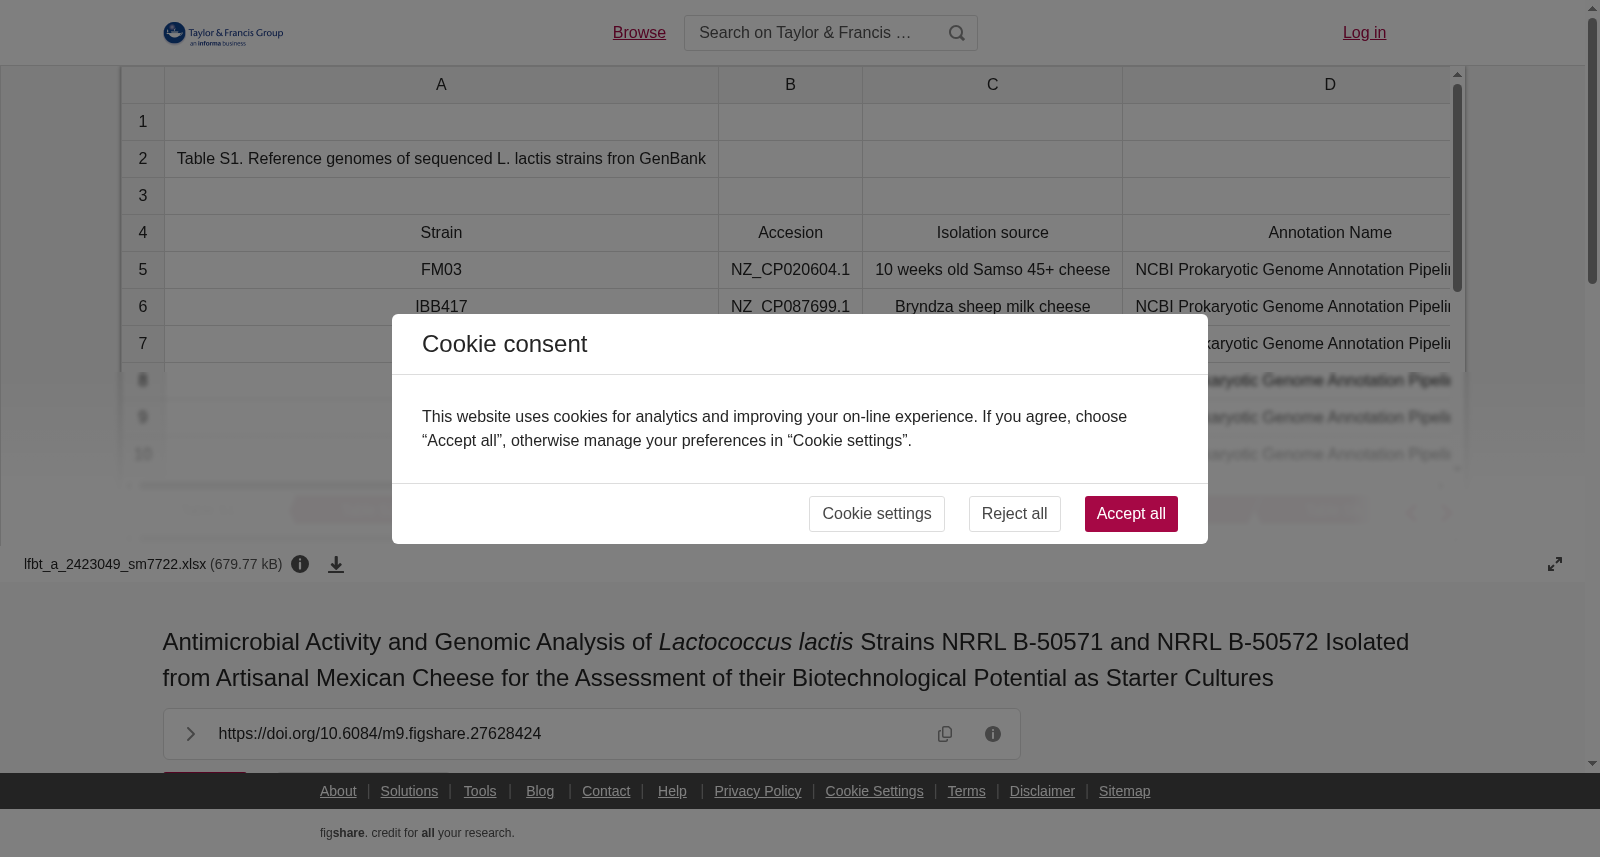
Task: Open the Blog footer link
Action: (540, 791)
